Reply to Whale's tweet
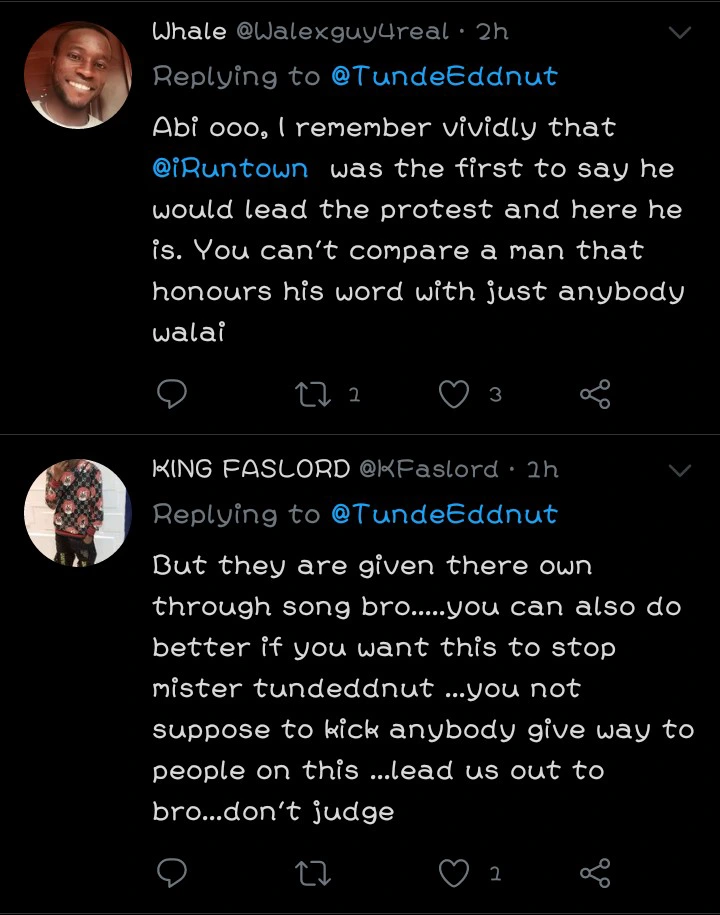The height and width of the screenshot is (915, 720). 173,395
